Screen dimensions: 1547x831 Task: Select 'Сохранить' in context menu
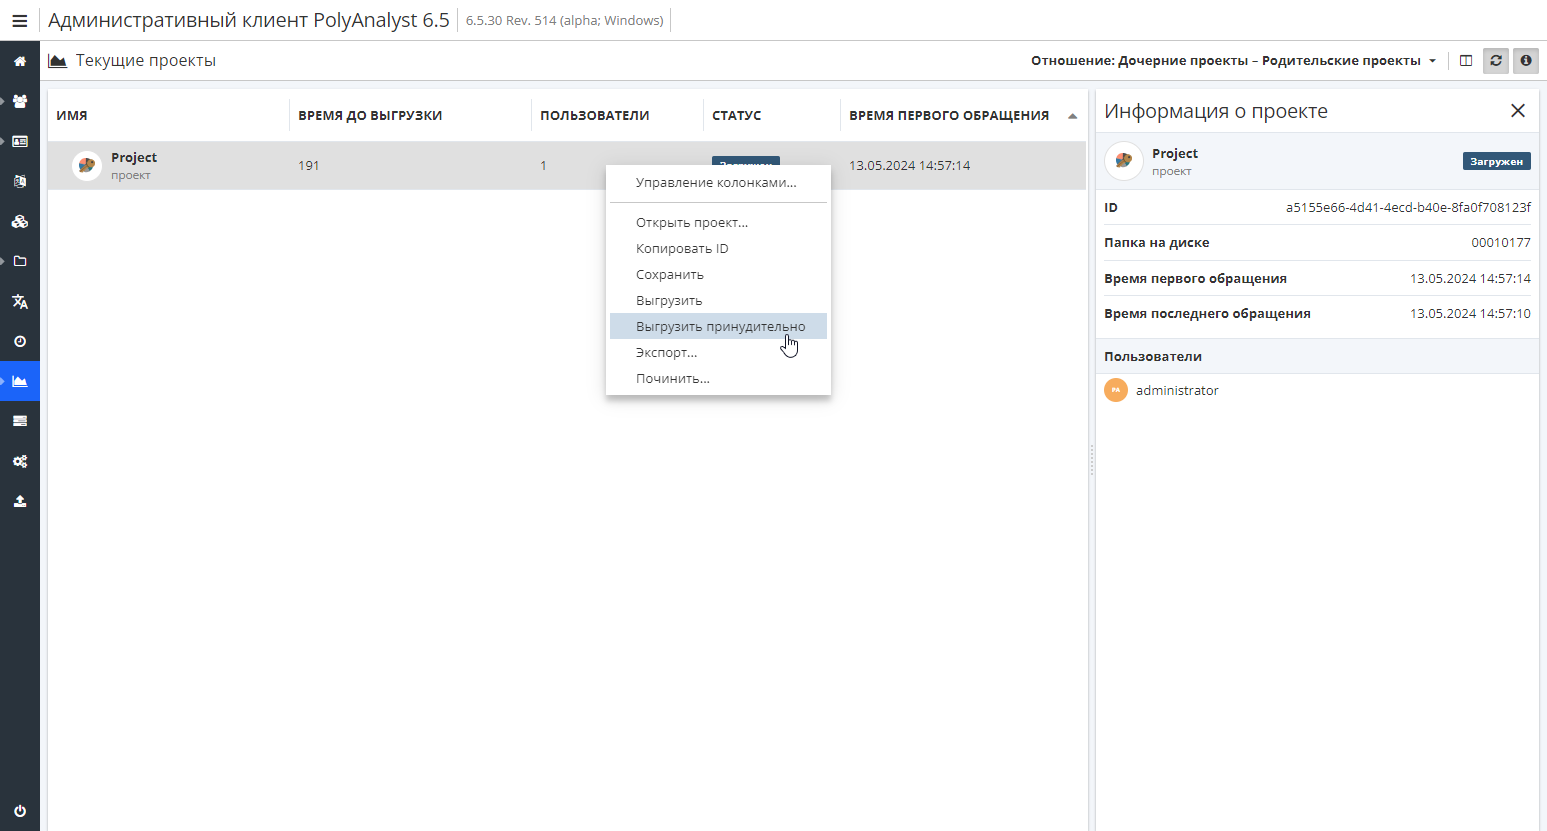[x=718, y=274]
